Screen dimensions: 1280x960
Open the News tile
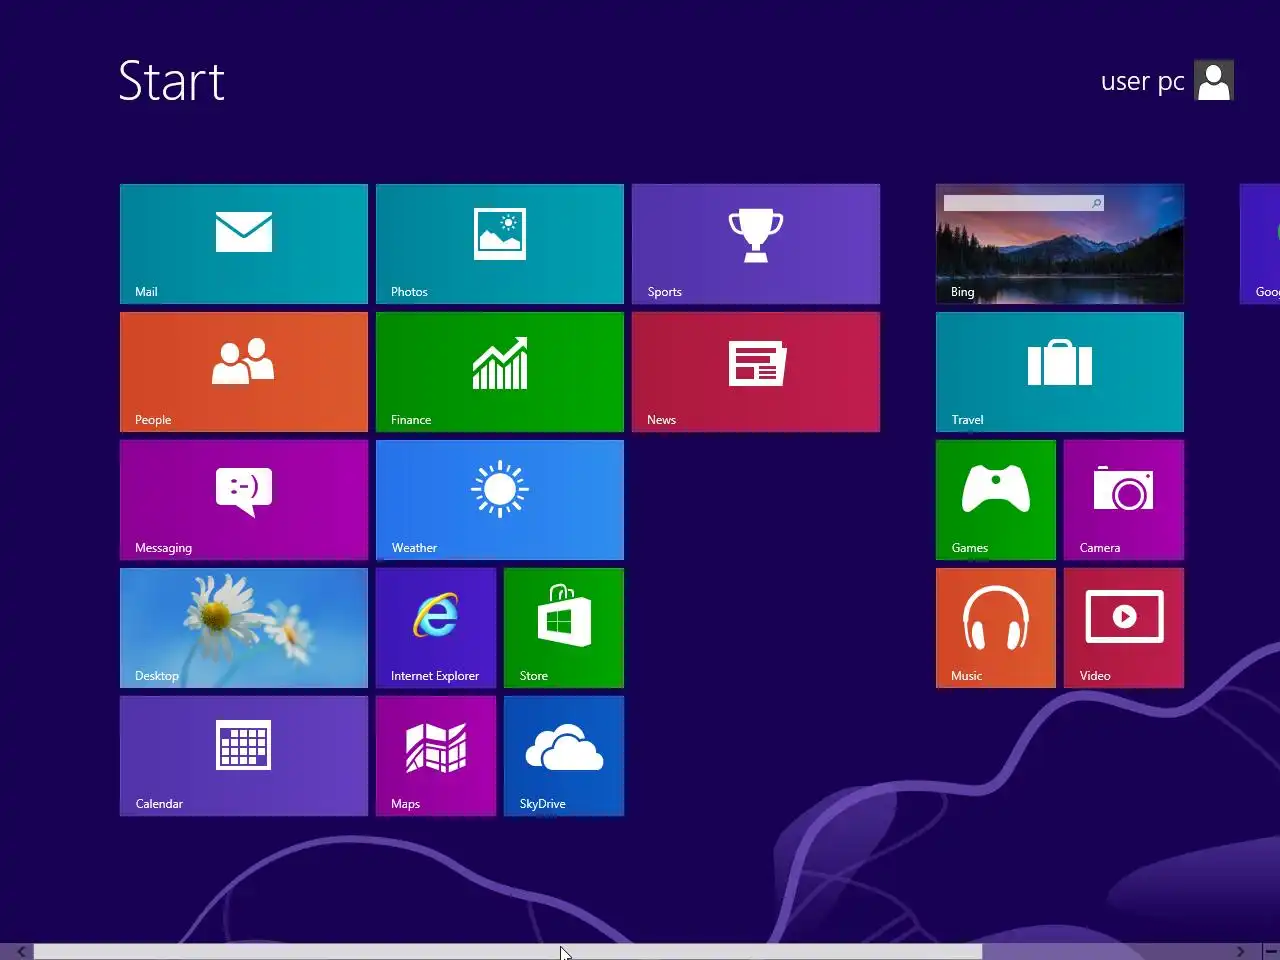pyautogui.click(x=756, y=372)
